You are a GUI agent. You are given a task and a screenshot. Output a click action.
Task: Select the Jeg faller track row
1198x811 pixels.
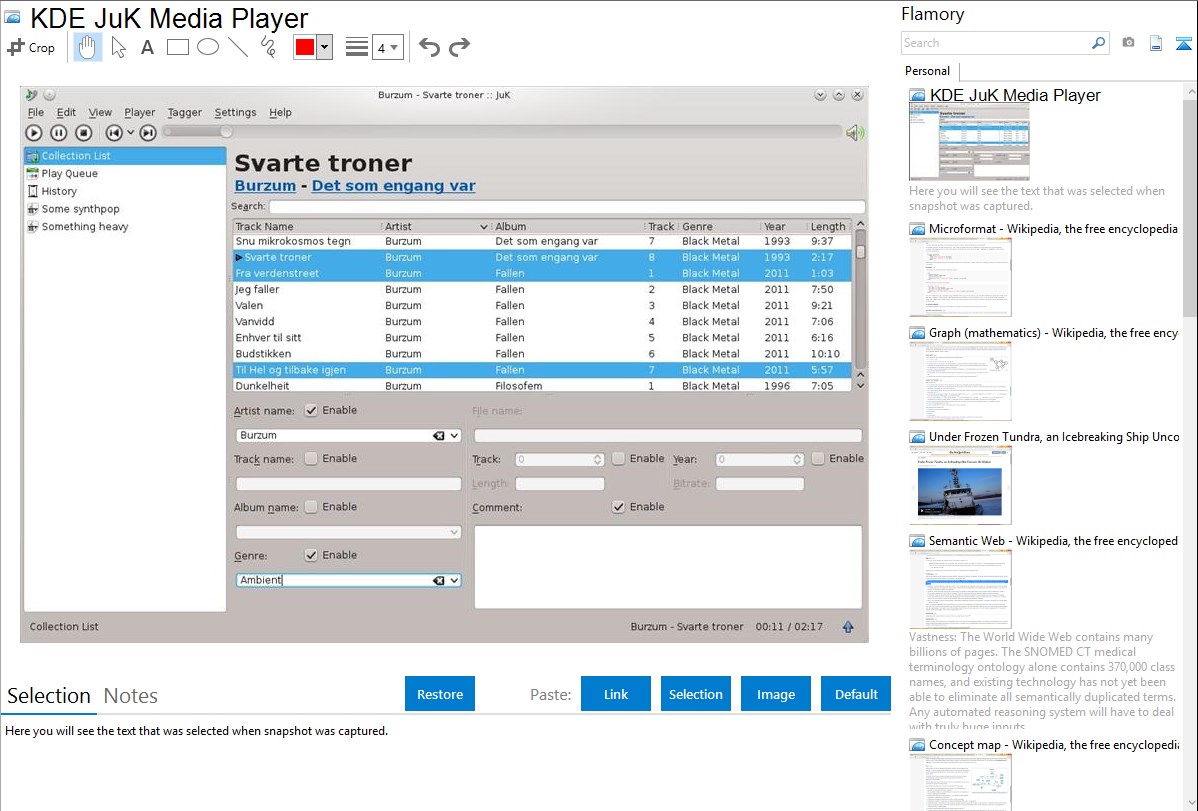coord(542,290)
